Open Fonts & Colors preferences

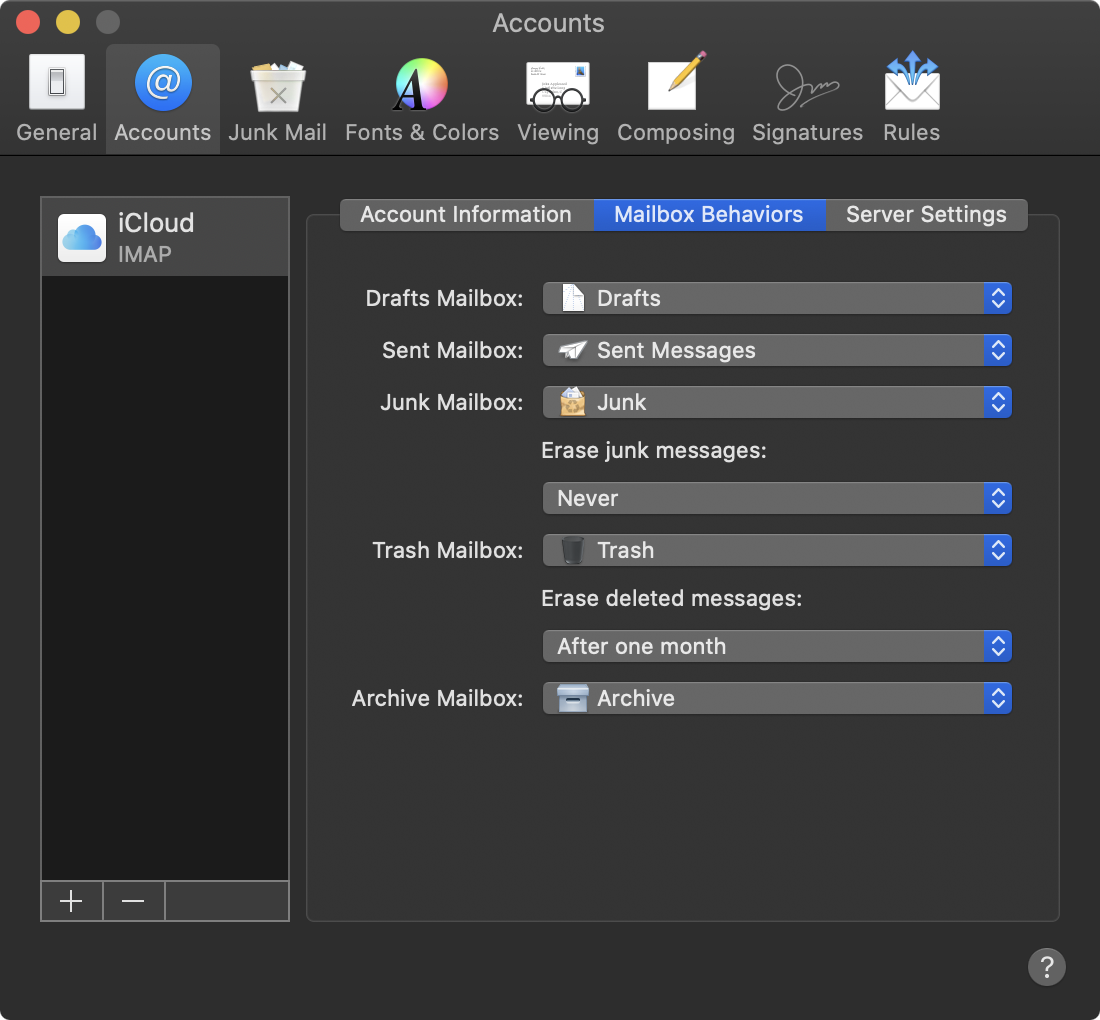pos(422,98)
